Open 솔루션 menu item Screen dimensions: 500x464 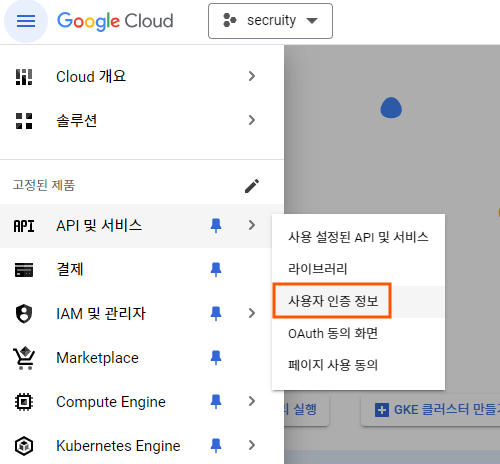point(142,121)
